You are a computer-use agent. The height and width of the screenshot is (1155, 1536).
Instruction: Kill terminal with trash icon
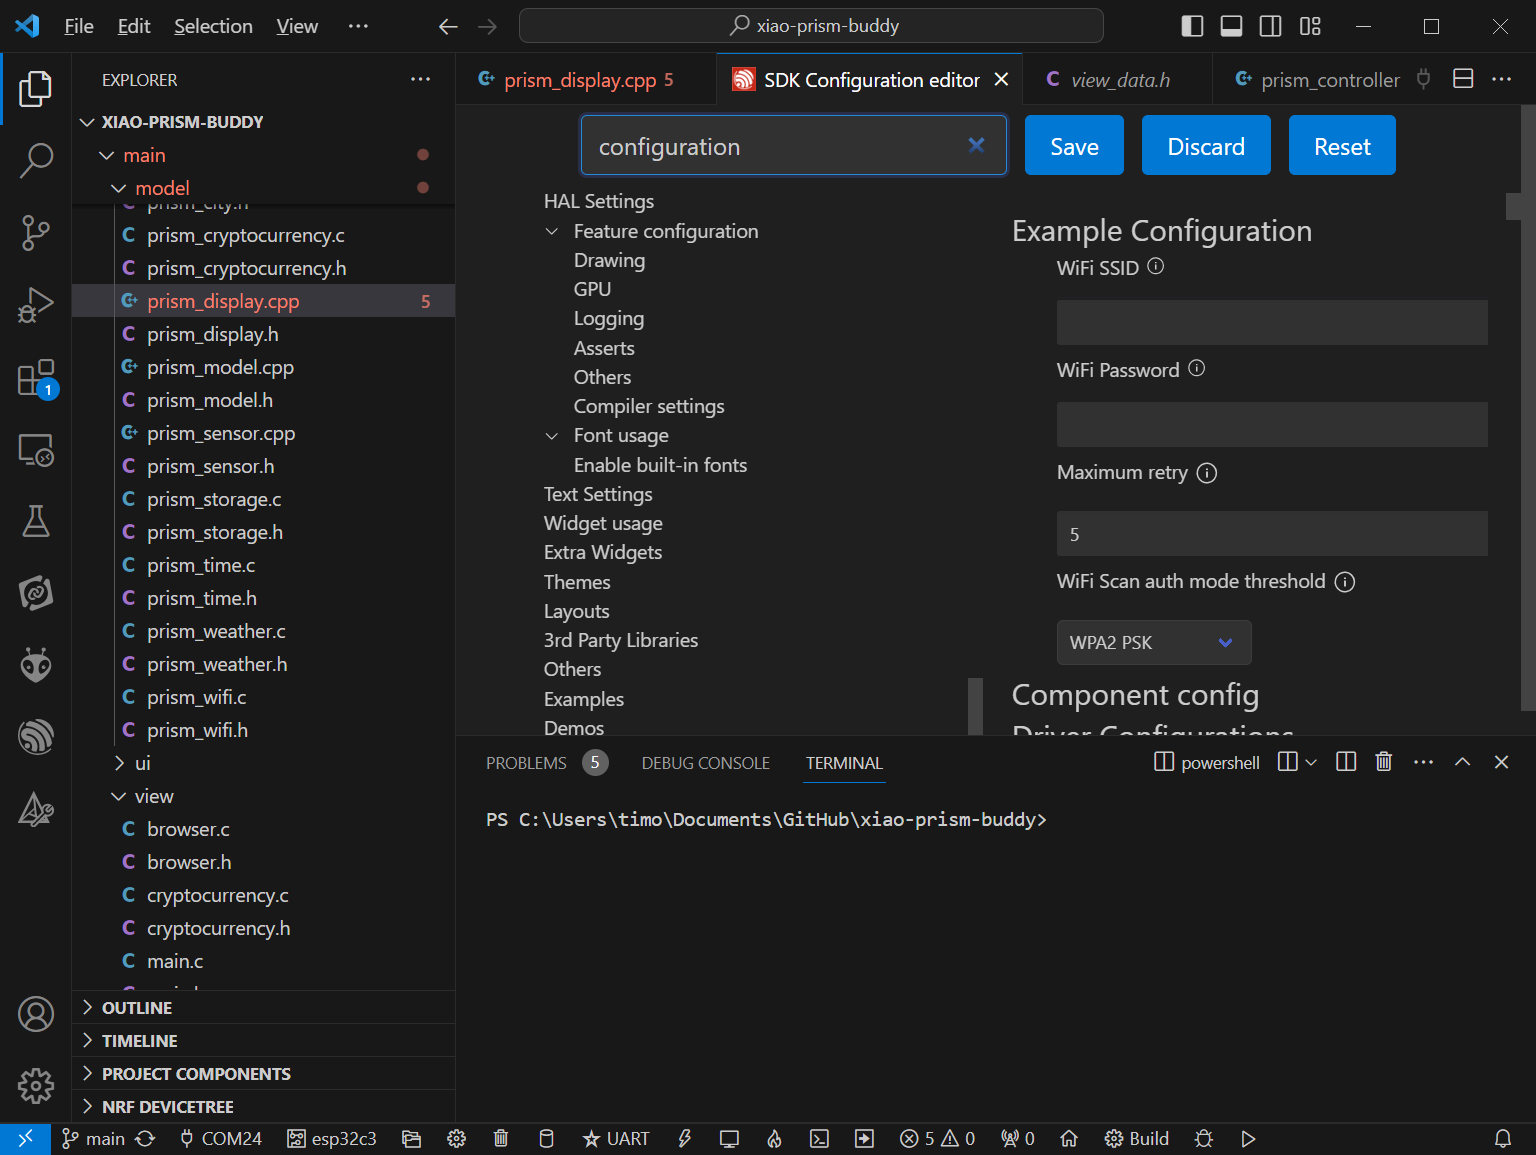(x=1384, y=762)
